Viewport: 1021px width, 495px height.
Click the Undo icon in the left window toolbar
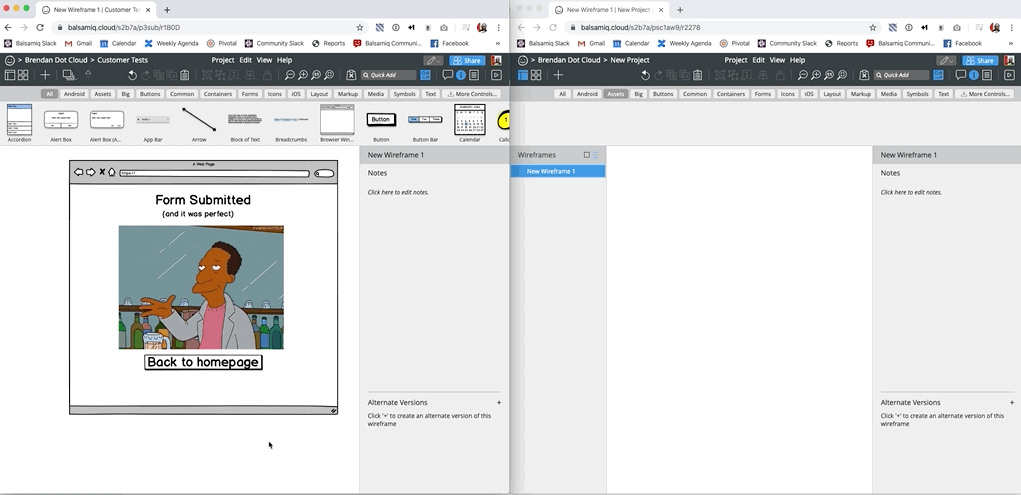pos(132,75)
